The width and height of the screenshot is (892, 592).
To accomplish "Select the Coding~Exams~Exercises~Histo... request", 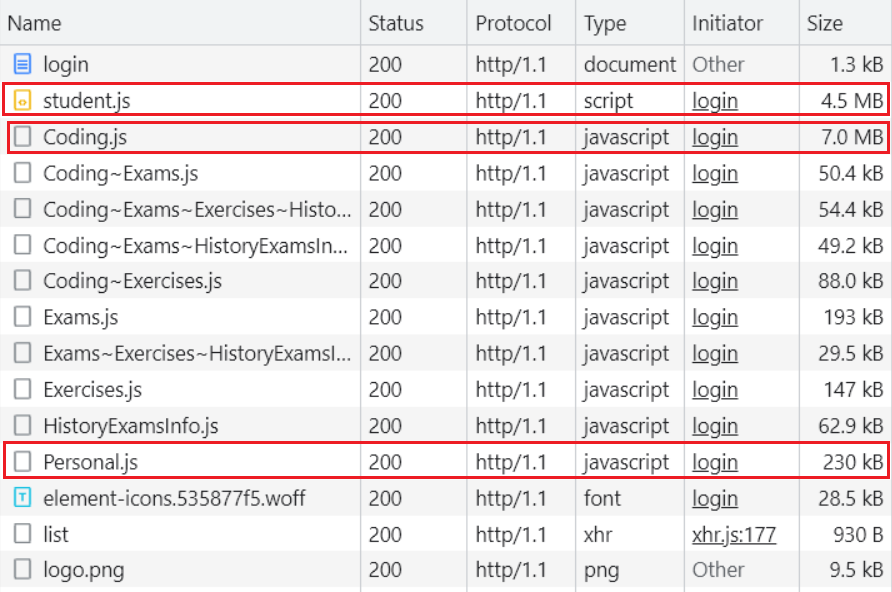I will pyautogui.click(x=197, y=210).
